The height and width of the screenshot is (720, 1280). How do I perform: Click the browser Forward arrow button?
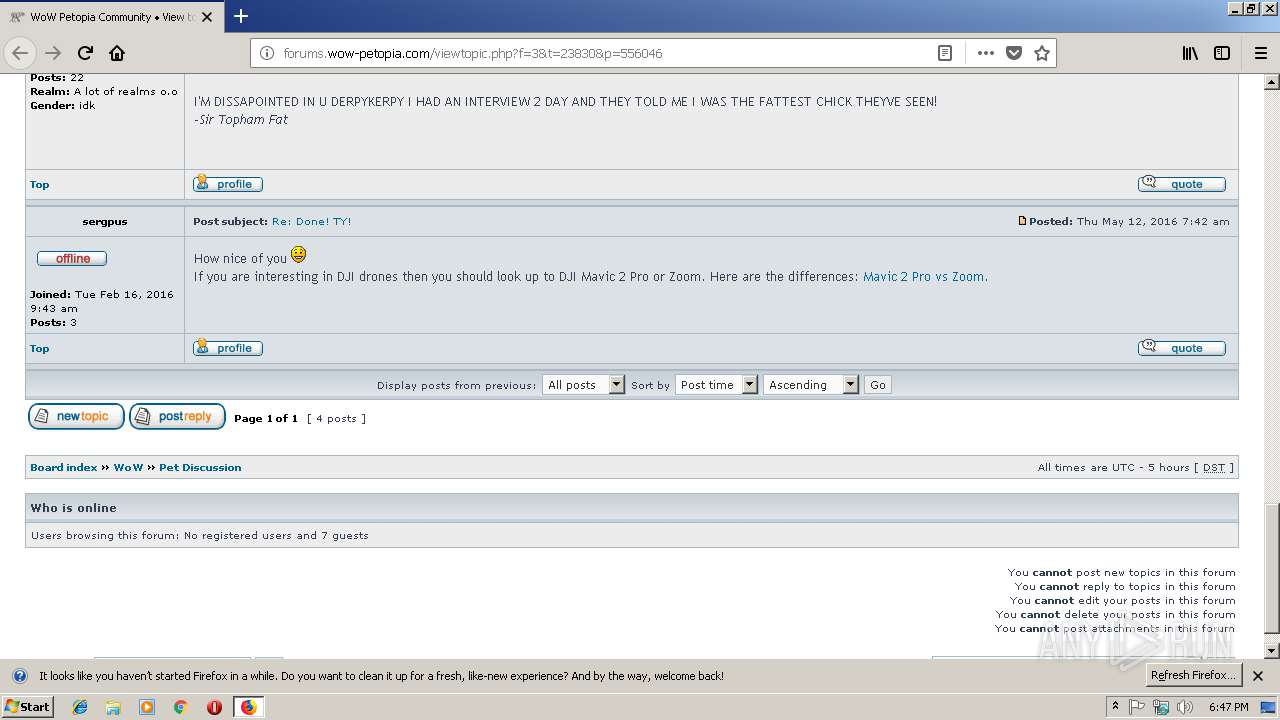point(53,53)
